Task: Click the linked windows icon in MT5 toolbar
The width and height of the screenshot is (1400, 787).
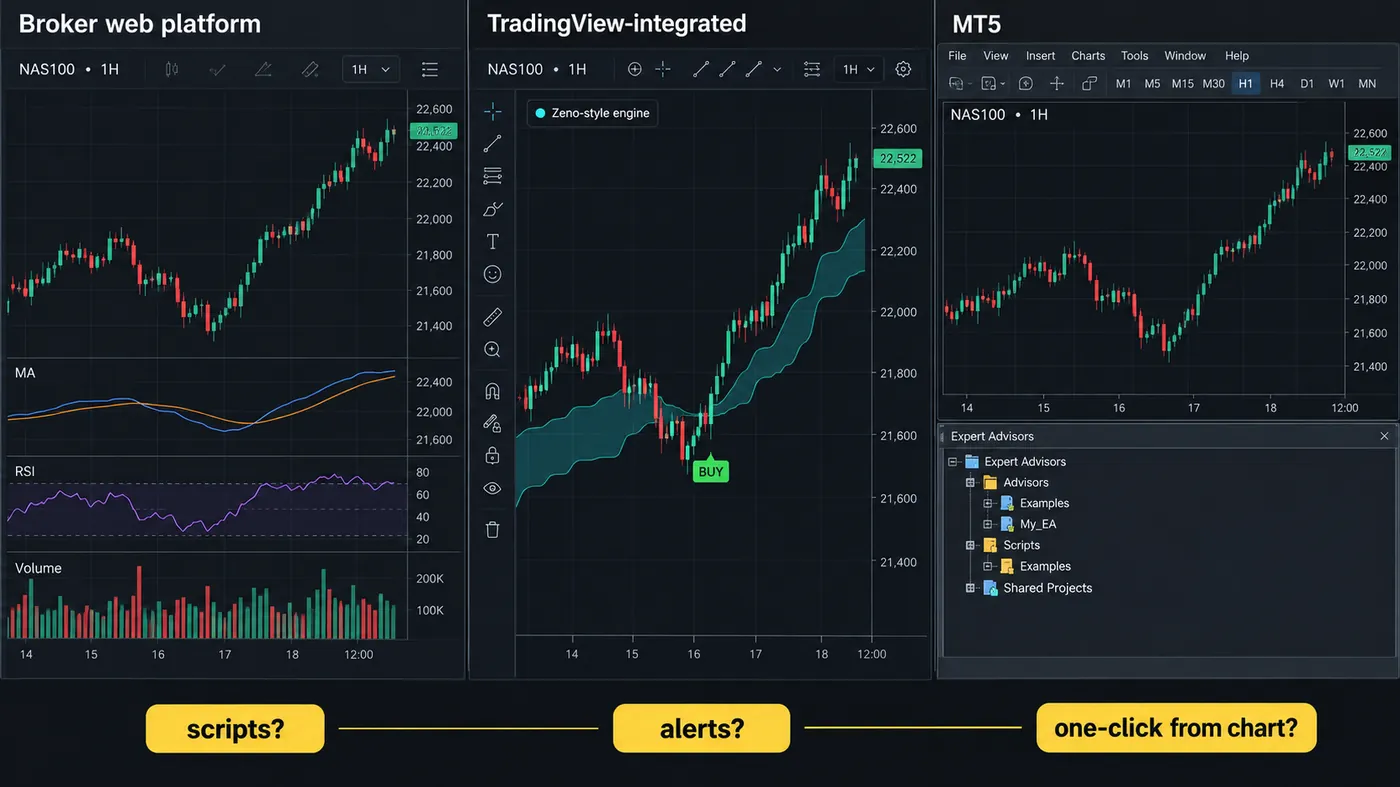Action: click(1089, 84)
